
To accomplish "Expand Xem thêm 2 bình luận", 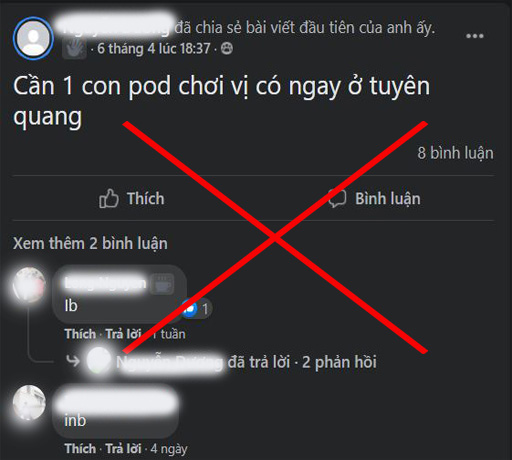I will [90, 243].
